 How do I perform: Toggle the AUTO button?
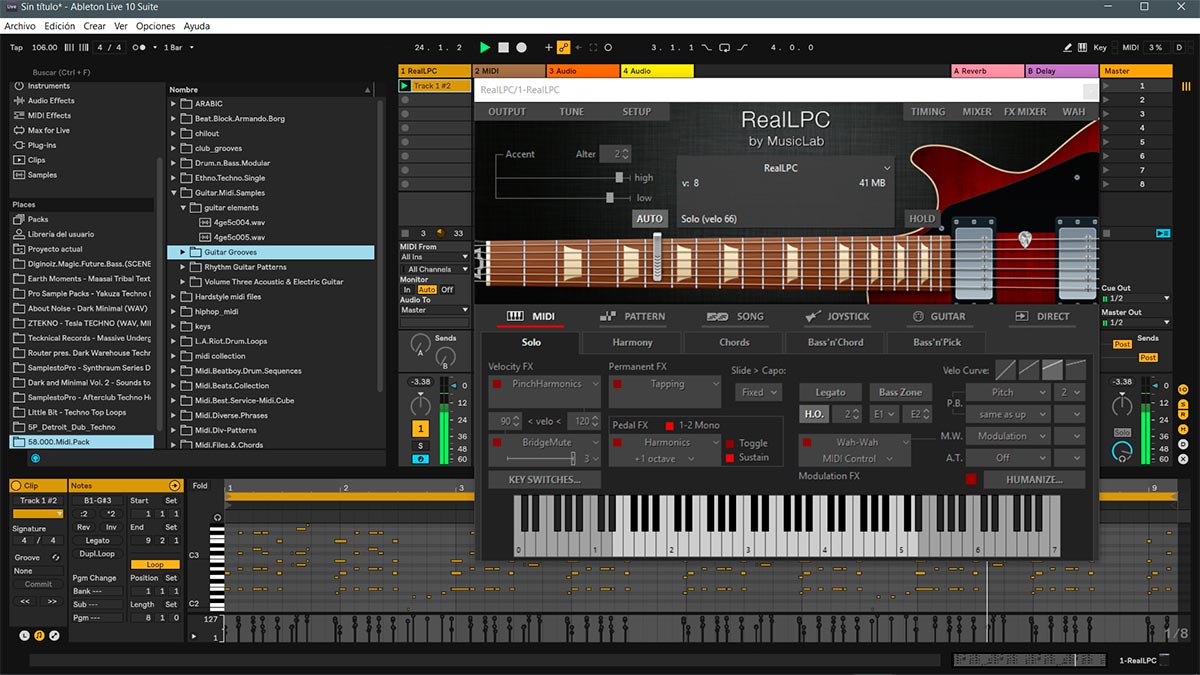coord(649,218)
